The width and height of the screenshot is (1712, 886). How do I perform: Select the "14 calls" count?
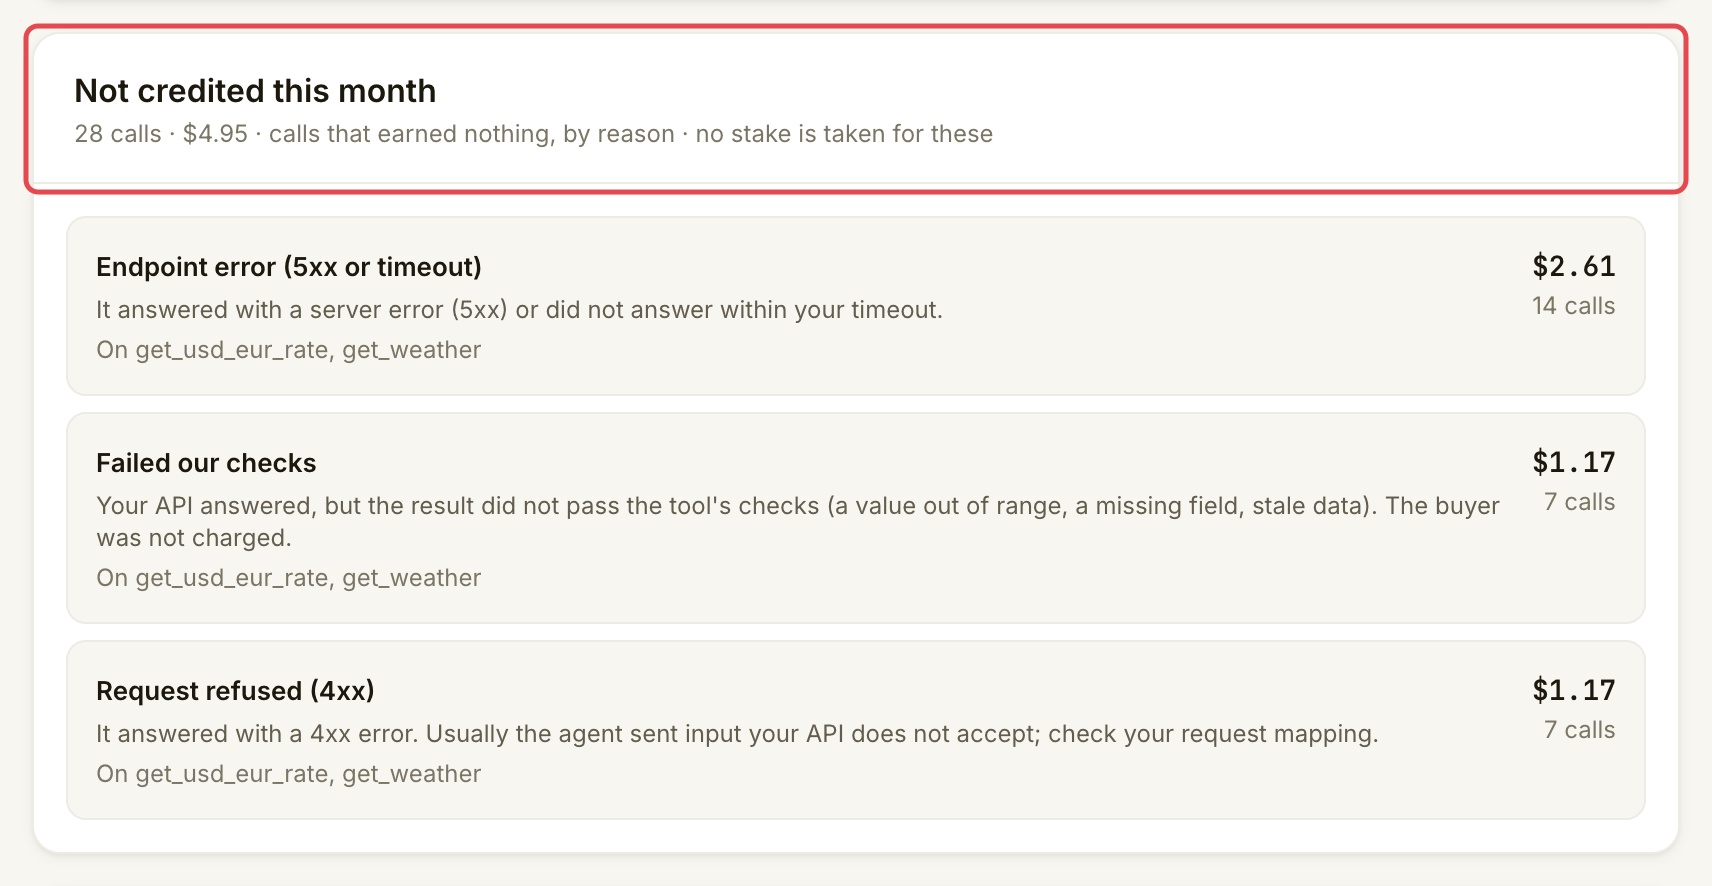point(1574,306)
